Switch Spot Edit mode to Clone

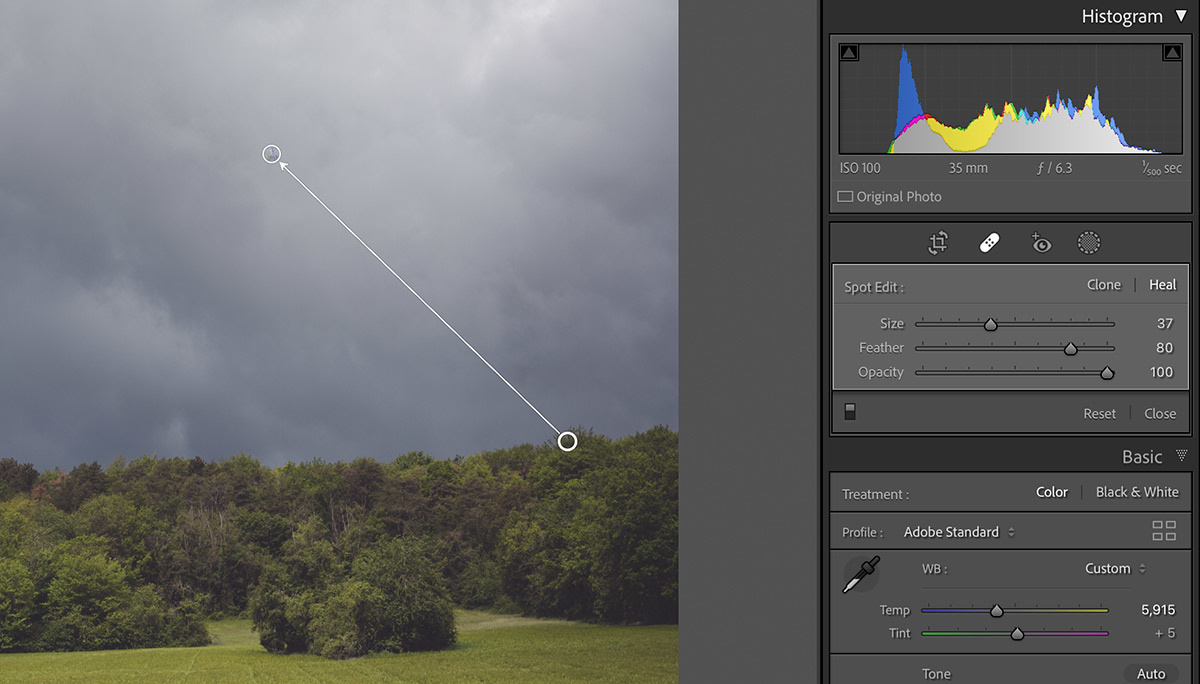[1104, 285]
